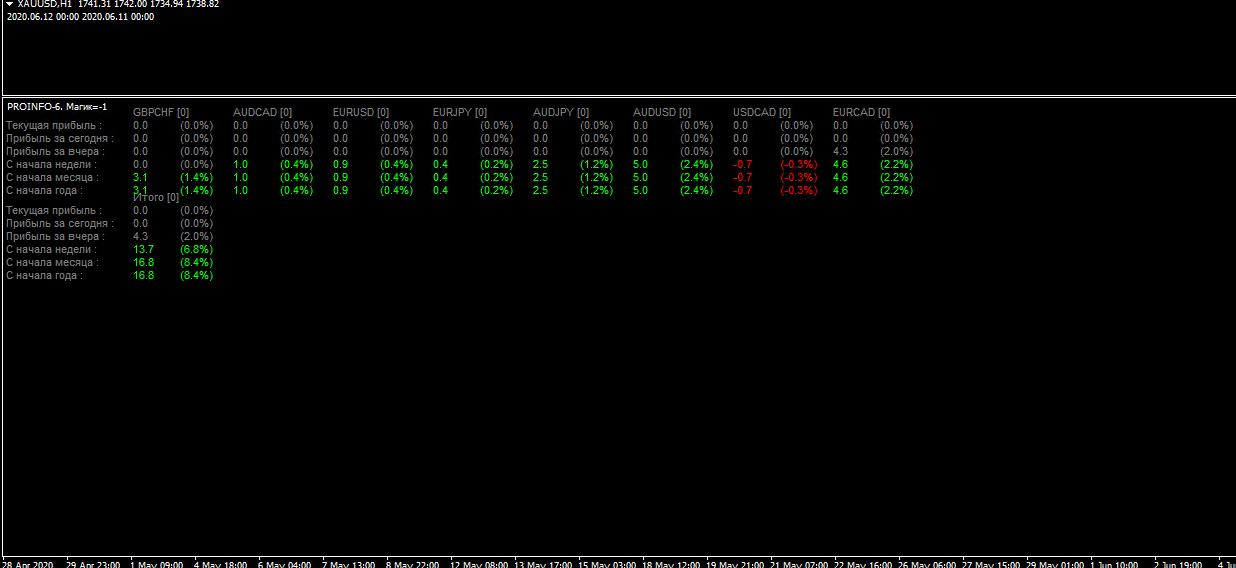Click 'Прибыль за сегодня :' label under Итого
This screenshot has width=1236, height=568.
click(60, 224)
